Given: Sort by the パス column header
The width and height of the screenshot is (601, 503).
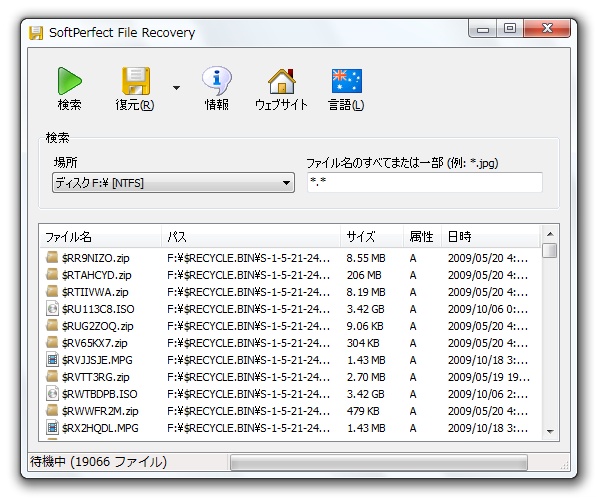Looking at the screenshot, I should click(251, 237).
